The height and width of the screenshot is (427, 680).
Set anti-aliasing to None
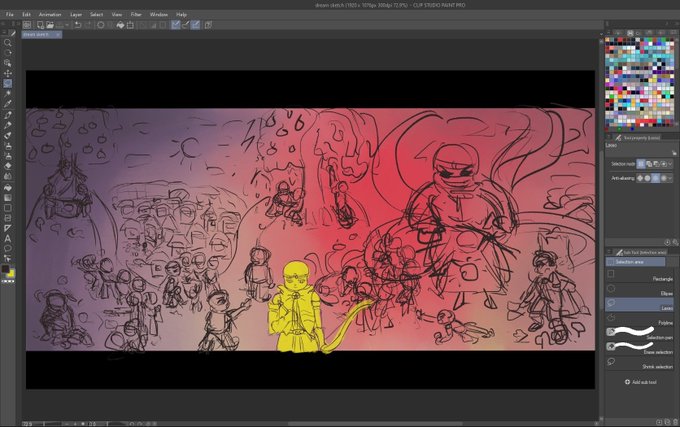(640, 178)
